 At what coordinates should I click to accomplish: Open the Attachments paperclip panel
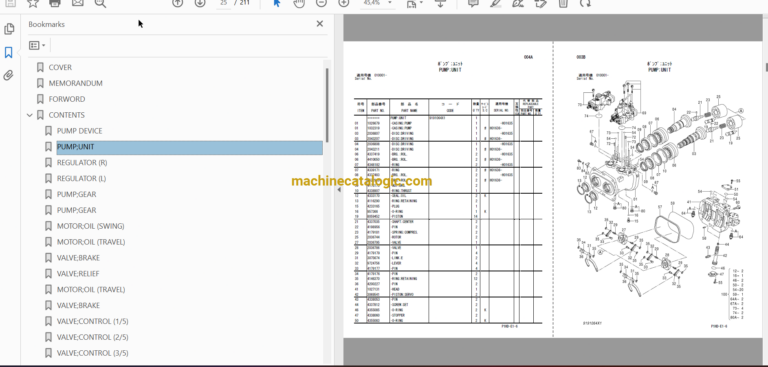click(x=8, y=75)
